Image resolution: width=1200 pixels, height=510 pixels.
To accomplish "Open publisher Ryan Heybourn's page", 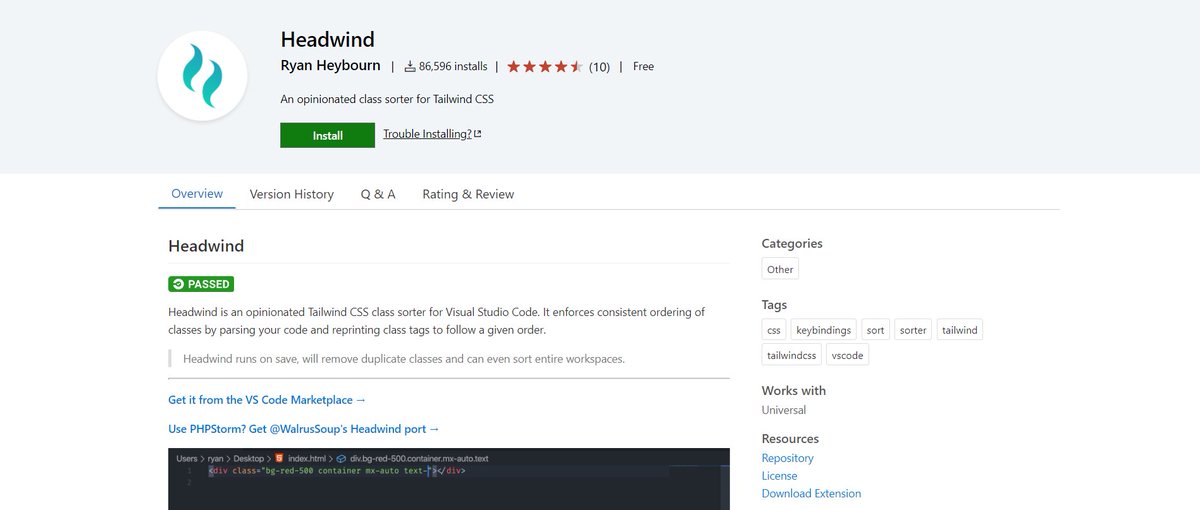I will (331, 65).
